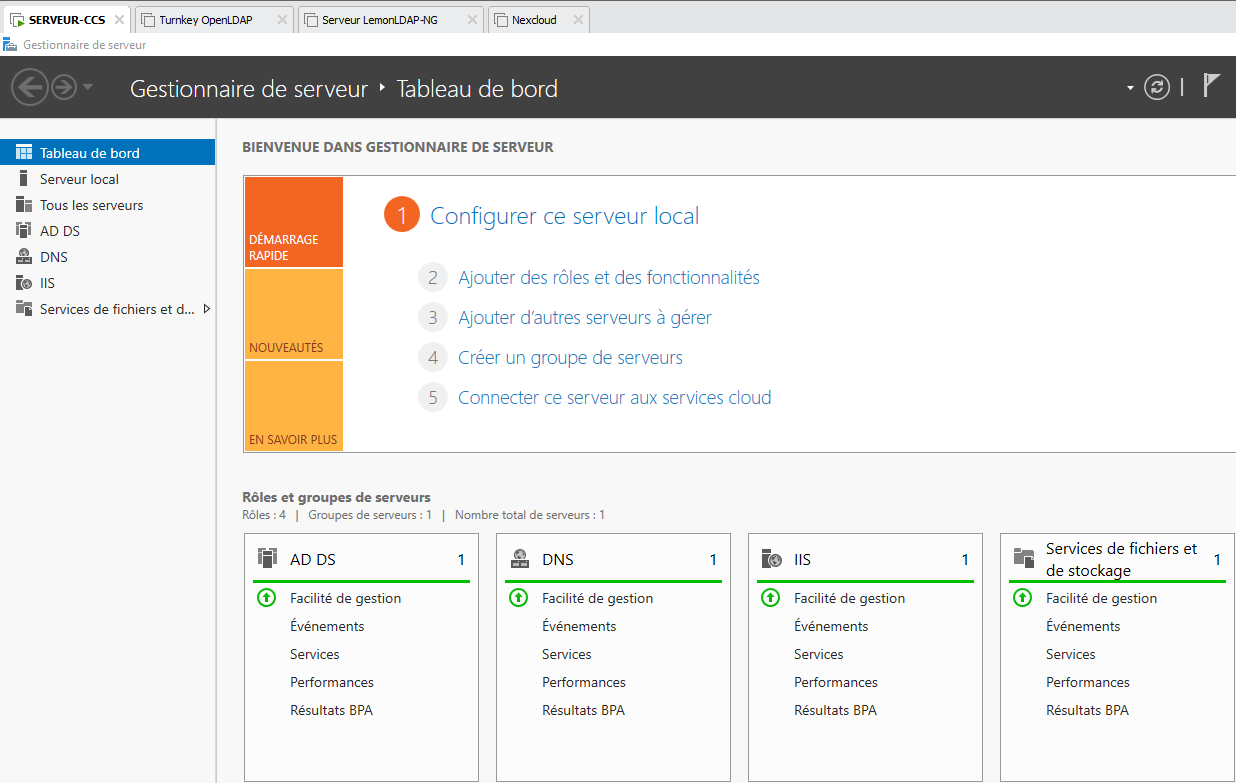Image resolution: width=1236 pixels, height=783 pixels.
Task: Click the AD DS tile icon
Action: (267, 558)
